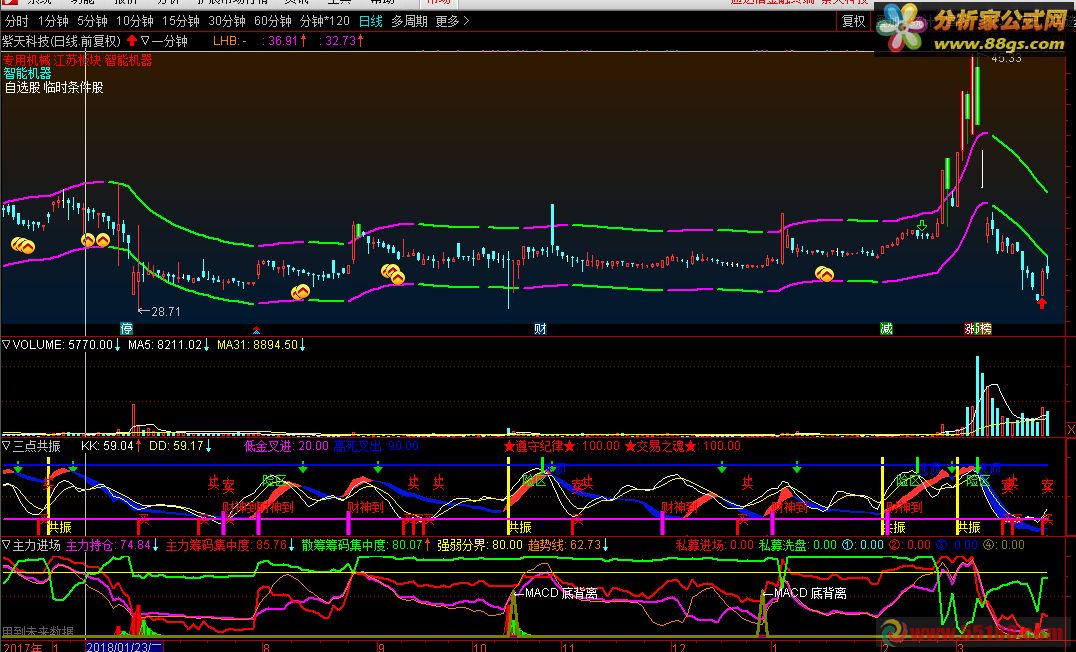This screenshot has width=1076, height=652.
Task: Click green down-arrow outline on candles
Action: pos(922,225)
